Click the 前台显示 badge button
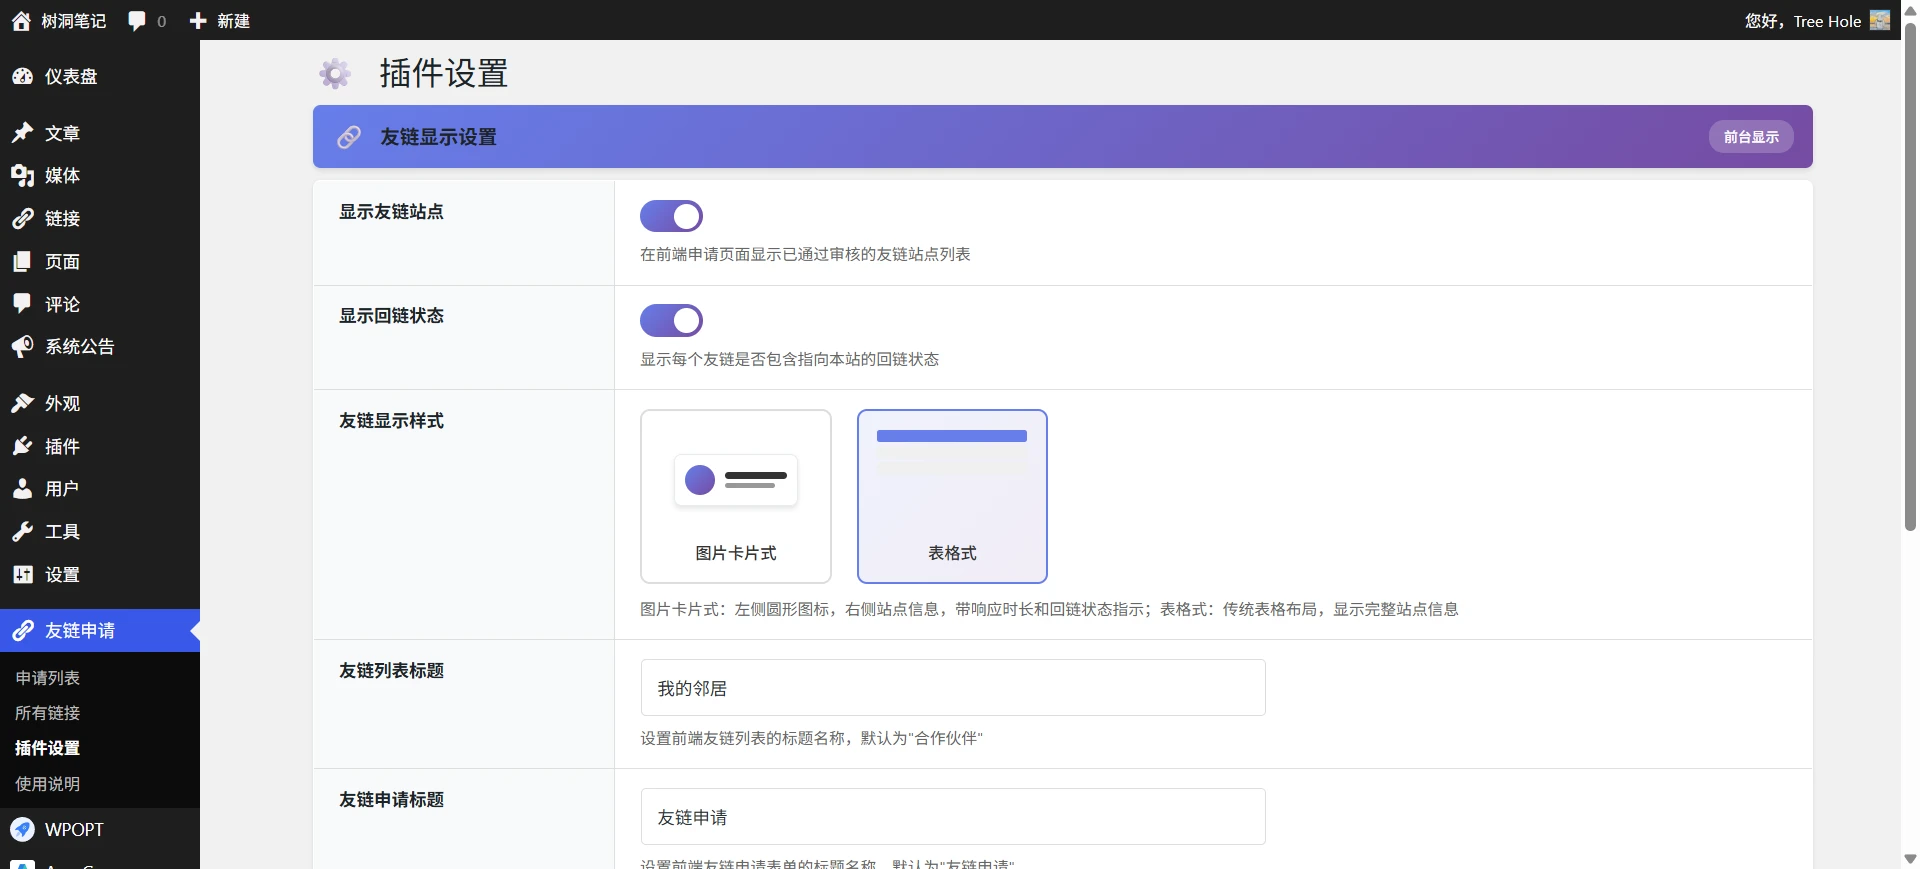The image size is (1920, 869). (1750, 137)
